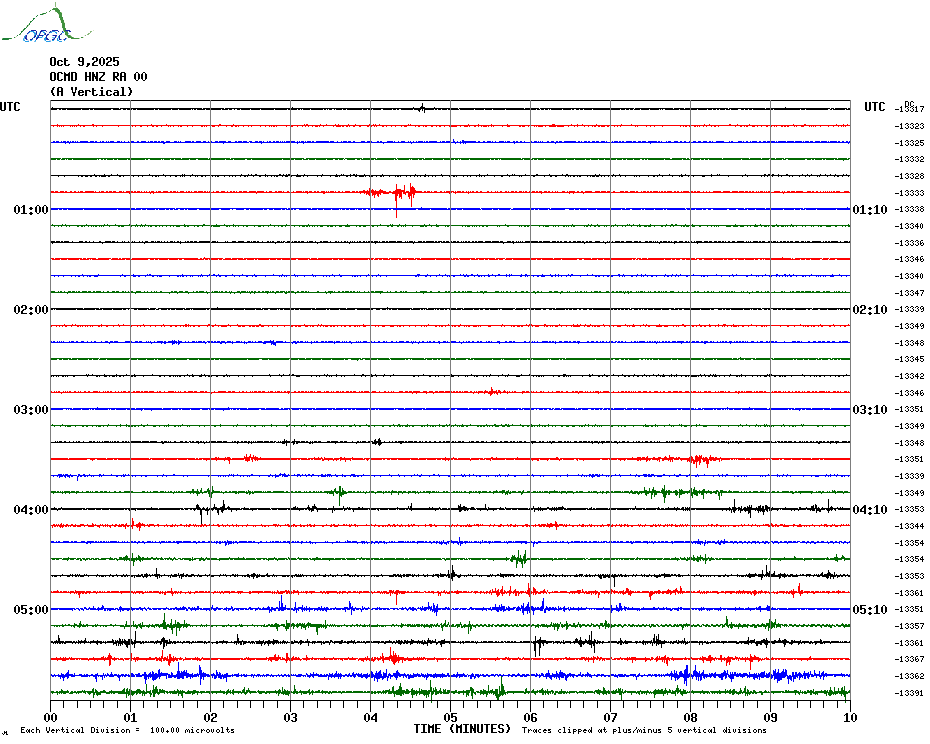This screenshot has width=930, height=744.
Task: Click the DC offset value "-13347"
Action: point(910,293)
